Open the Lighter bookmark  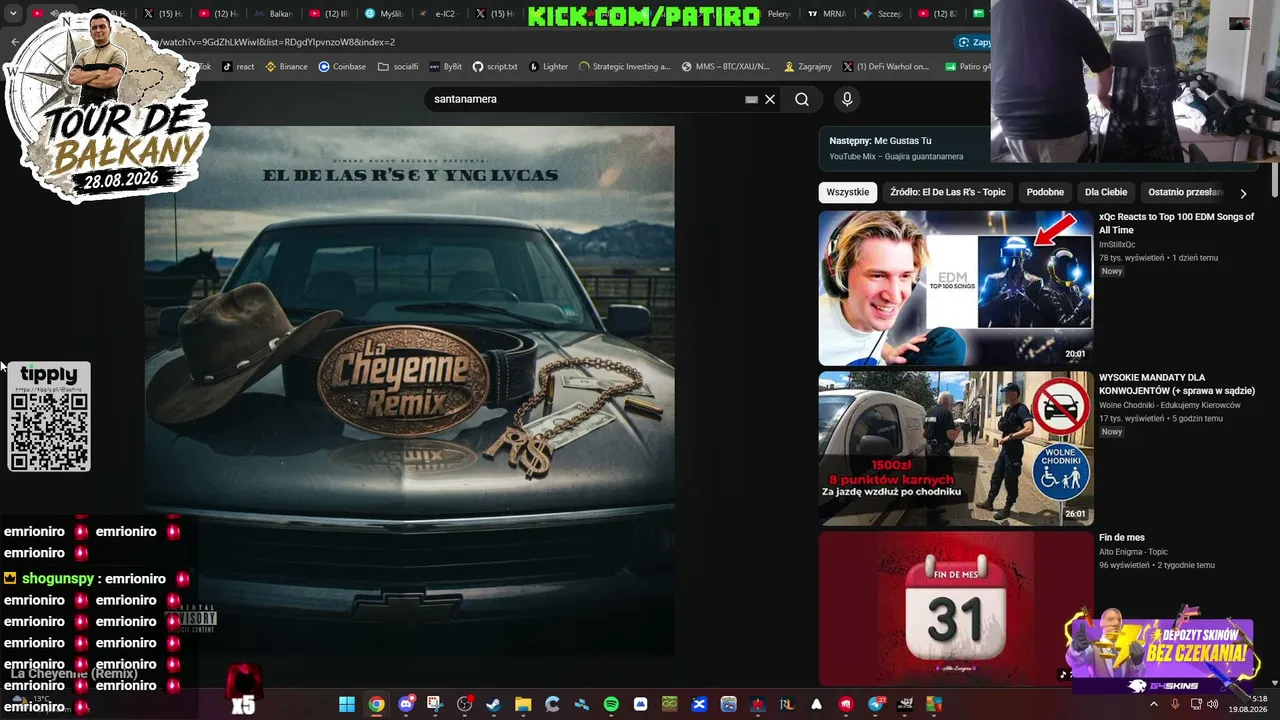pyautogui.click(x=548, y=67)
